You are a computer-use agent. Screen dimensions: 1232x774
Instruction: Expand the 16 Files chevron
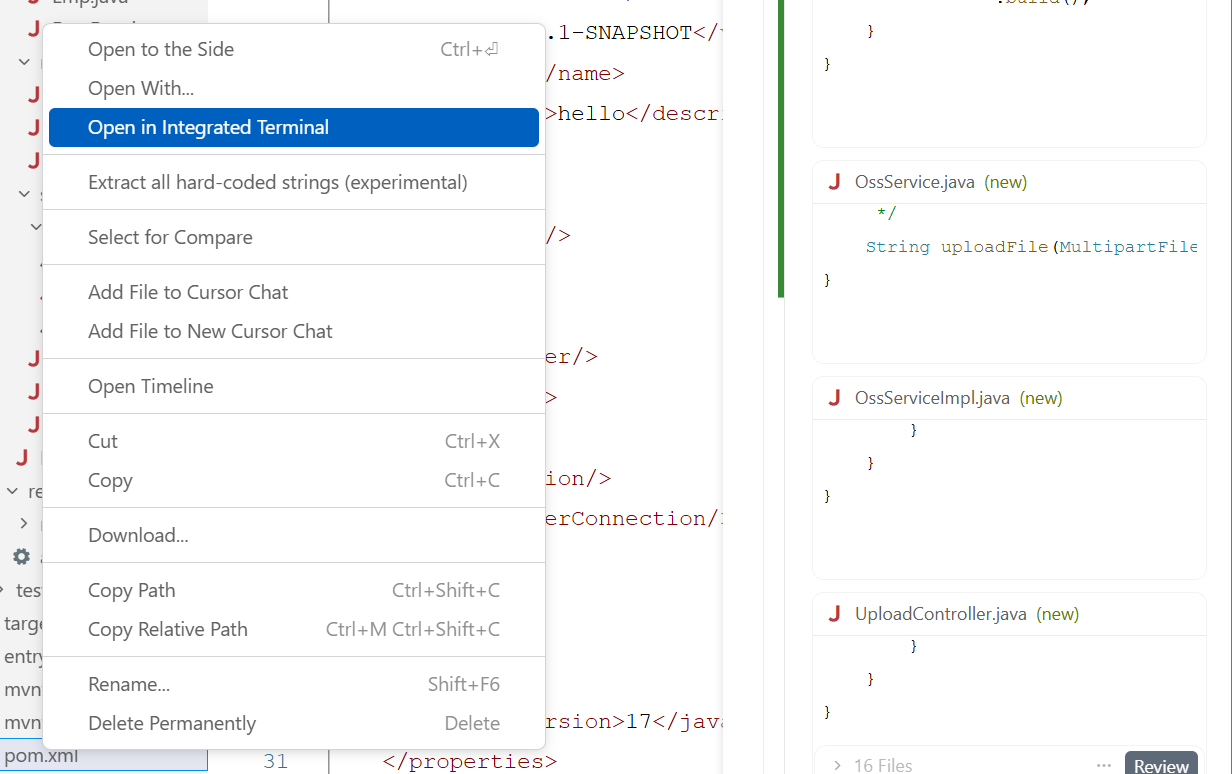[837, 765]
